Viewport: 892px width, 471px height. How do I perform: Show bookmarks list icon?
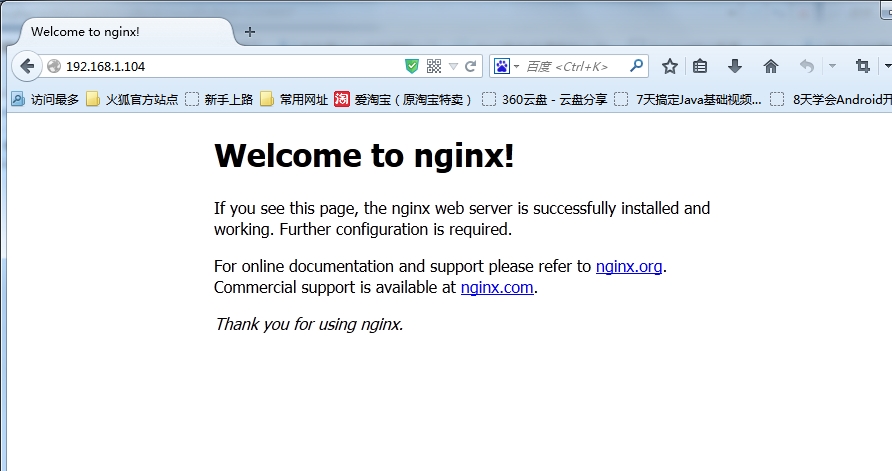tap(700, 67)
